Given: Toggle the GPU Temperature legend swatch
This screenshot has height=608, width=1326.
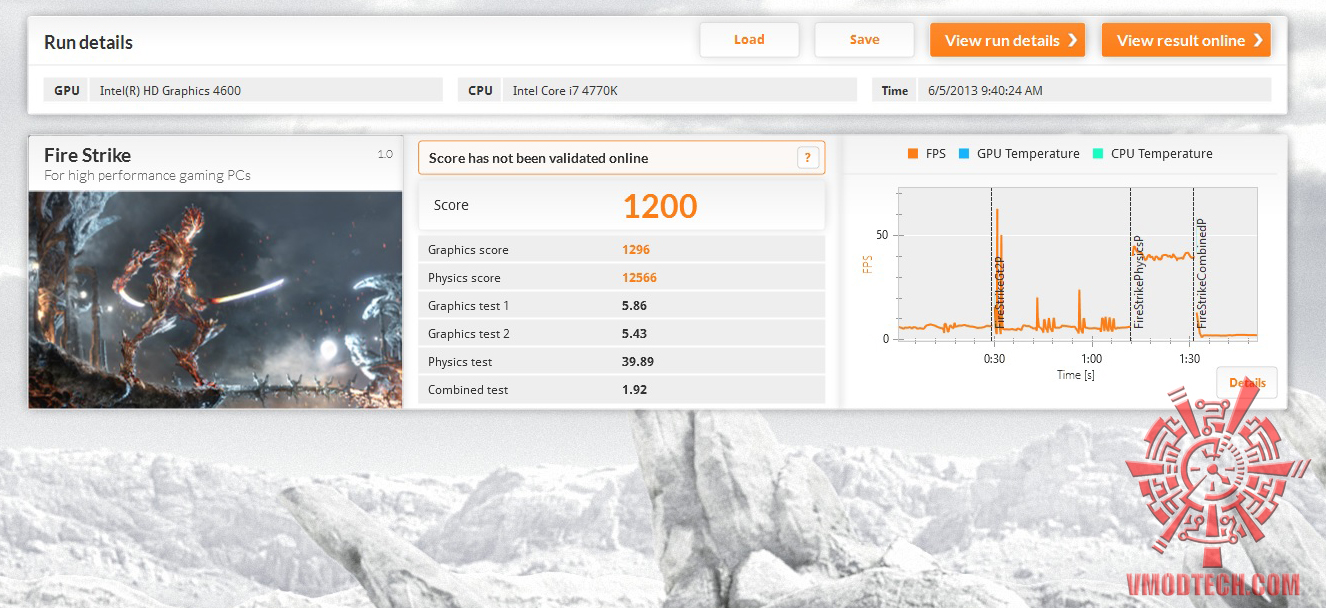Looking at the screenshot, I should [x=964, y=154].
